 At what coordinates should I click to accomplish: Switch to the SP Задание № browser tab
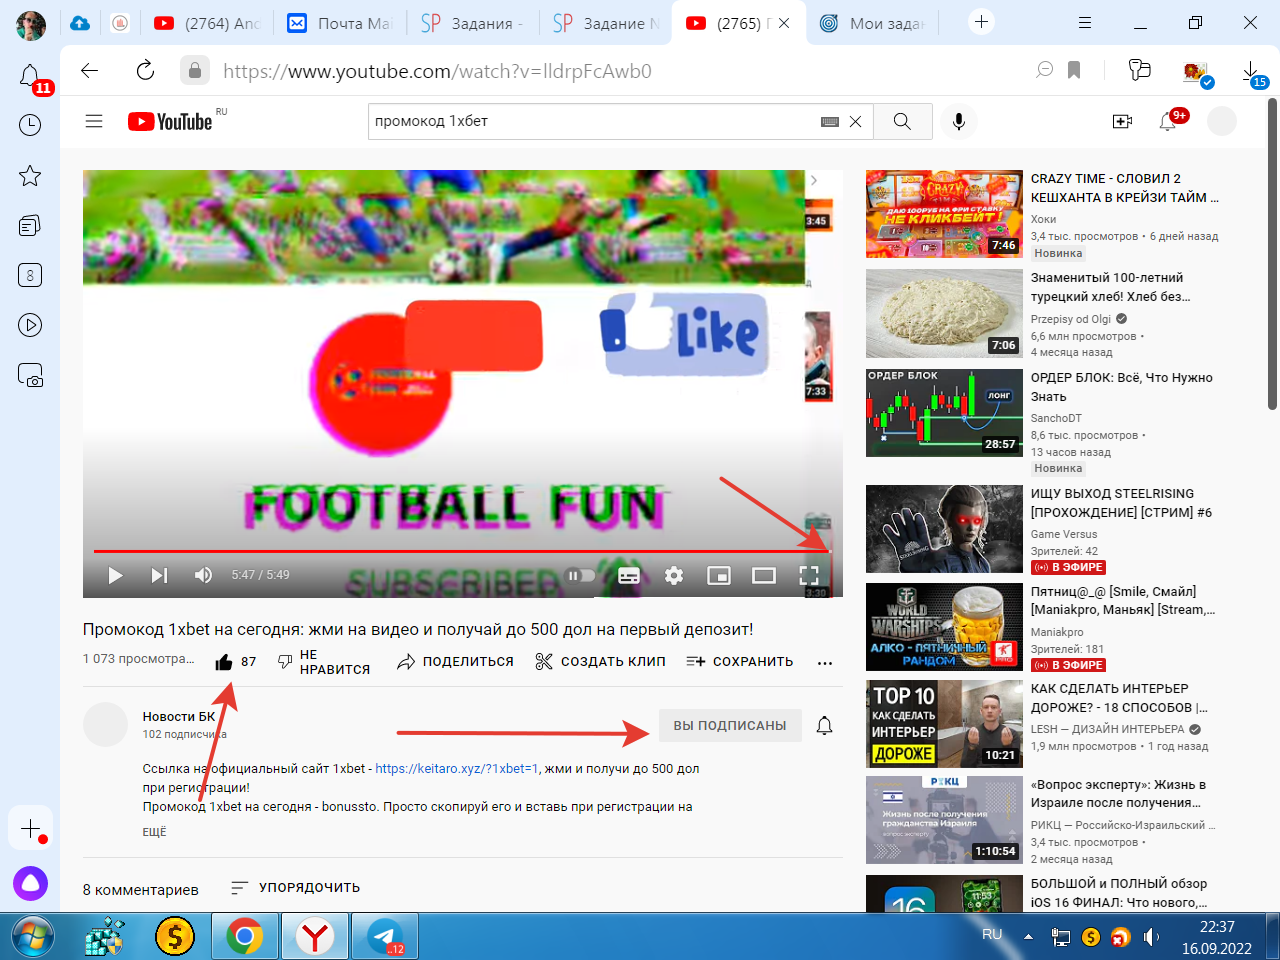tap(605, 23)
